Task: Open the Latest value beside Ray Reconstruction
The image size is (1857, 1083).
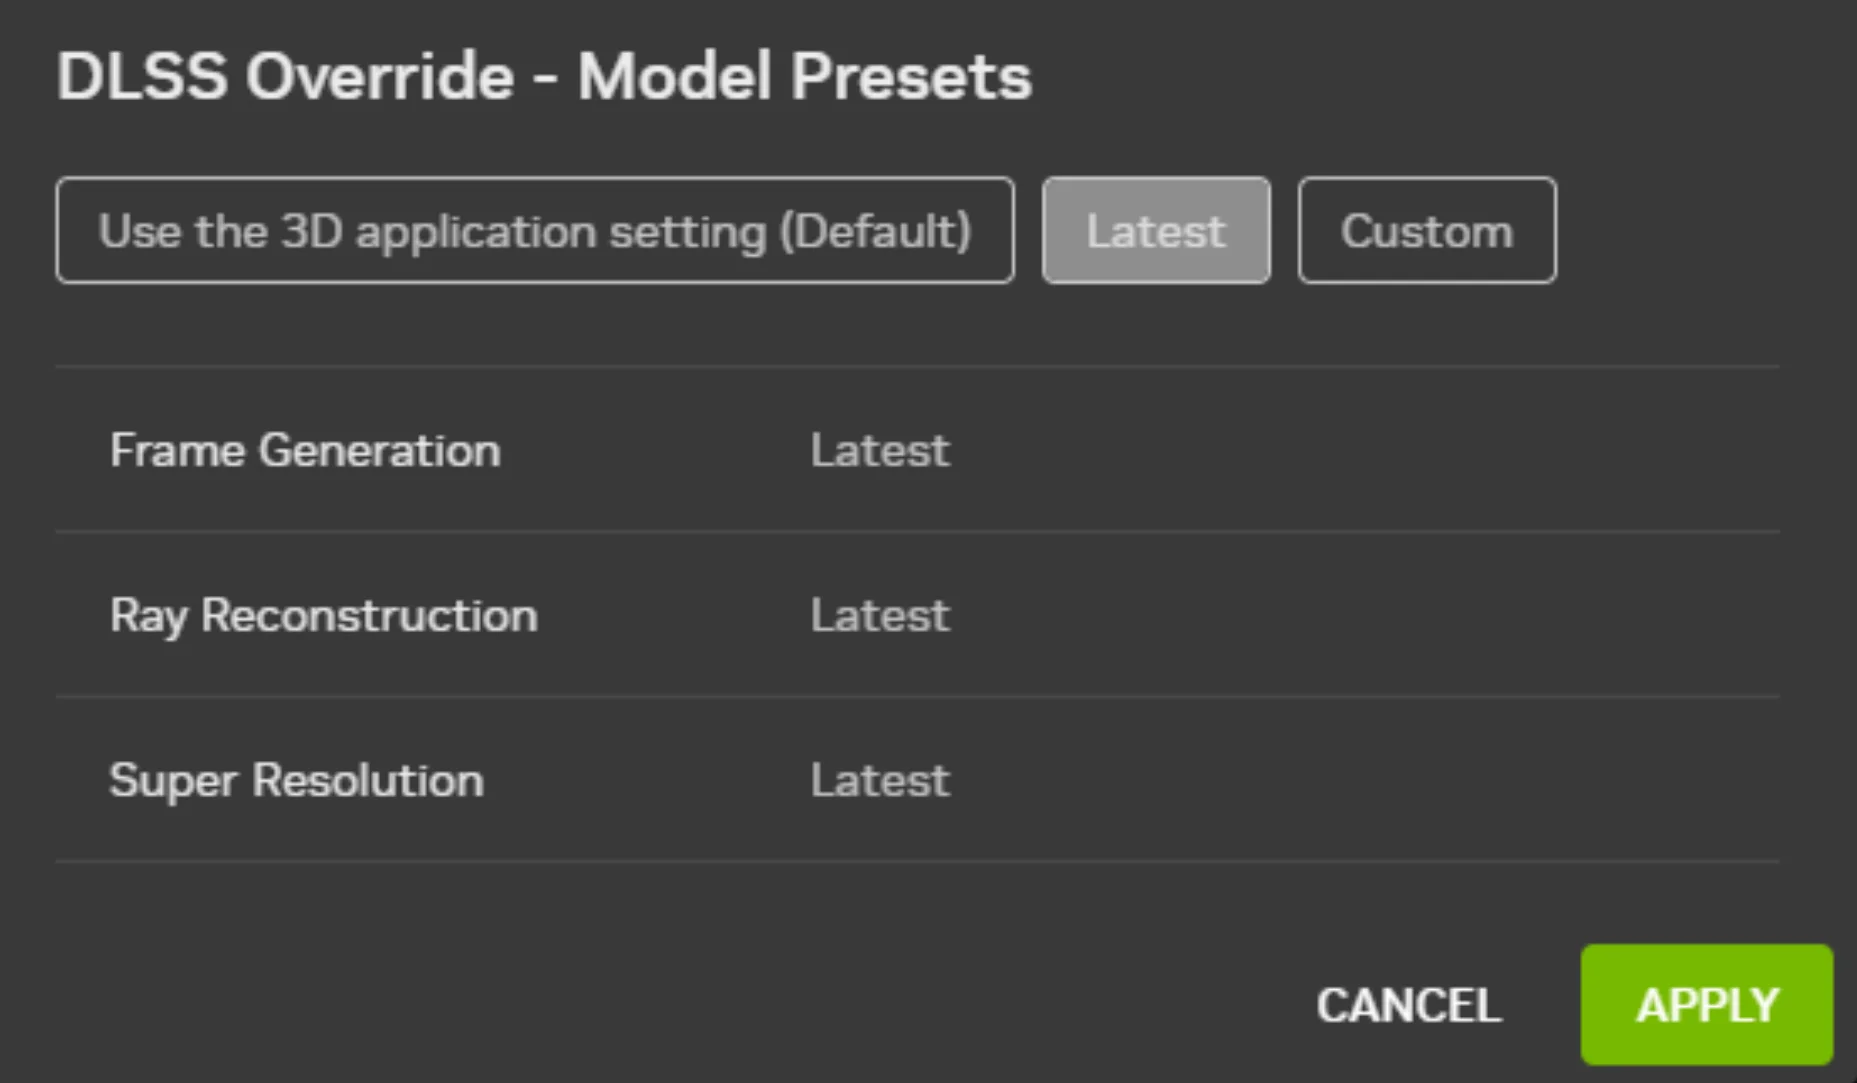Action: pos(879,615)
